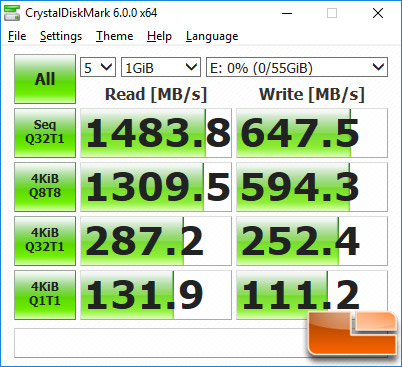Screen dimensions: 402x367
Task: Click the Legit Reviews logo watermark
Action: (x=352, y=334)
